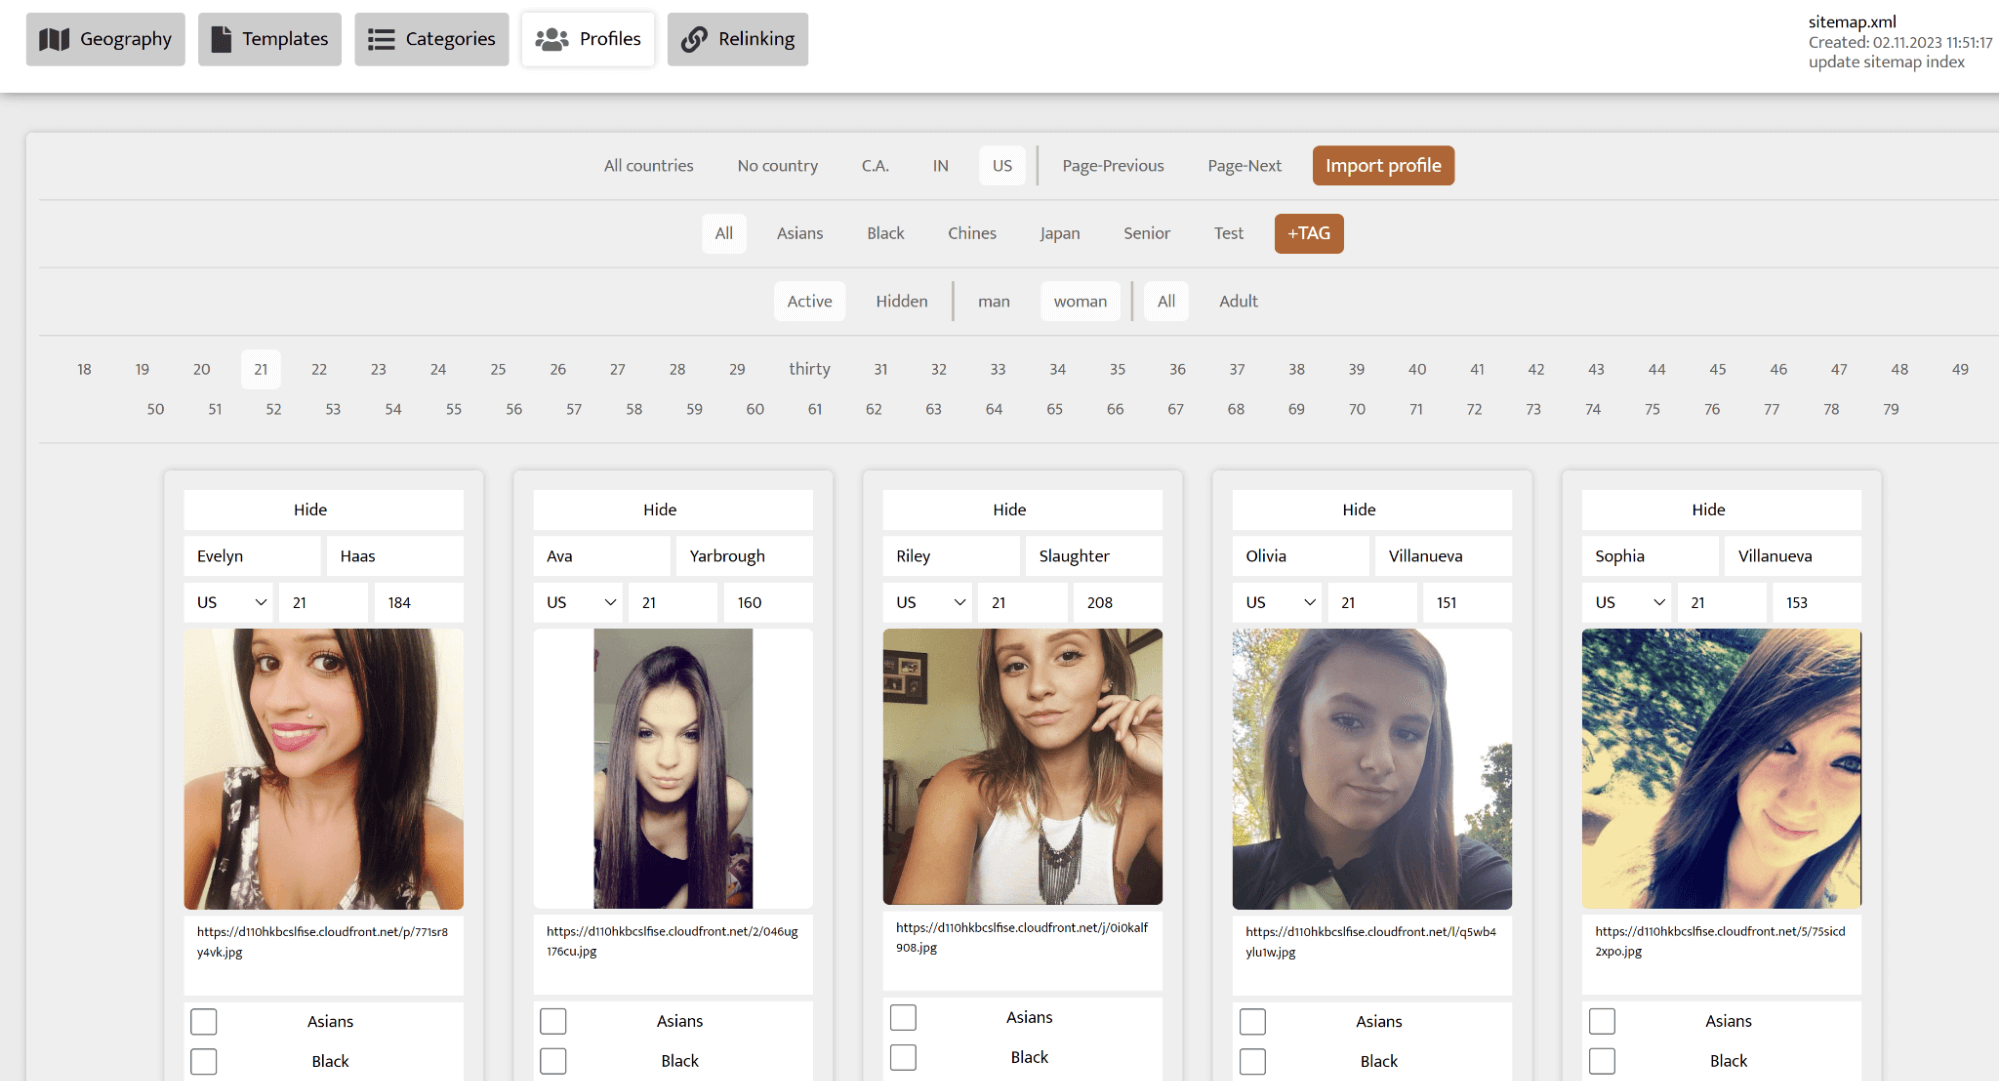Check Black for Olivia Villanueva

1252,1062
